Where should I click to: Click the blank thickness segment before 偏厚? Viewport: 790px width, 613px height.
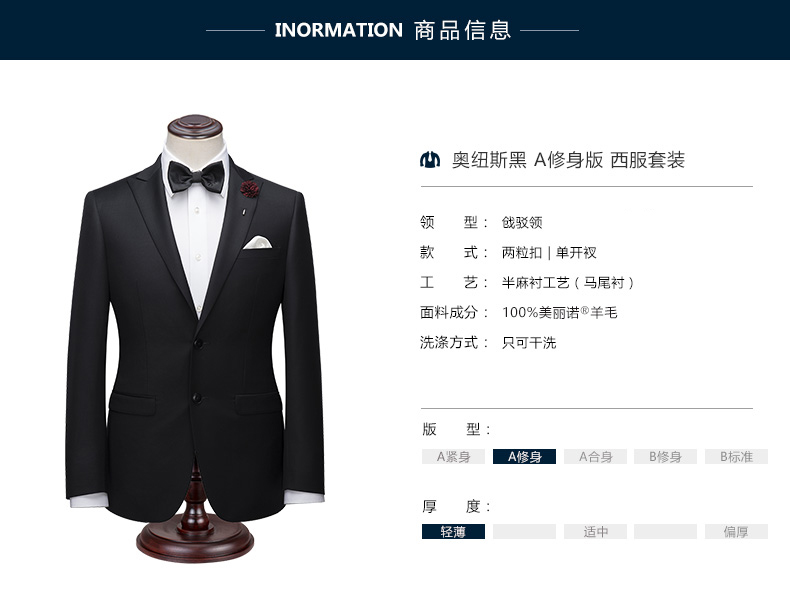tap(666, 531)
